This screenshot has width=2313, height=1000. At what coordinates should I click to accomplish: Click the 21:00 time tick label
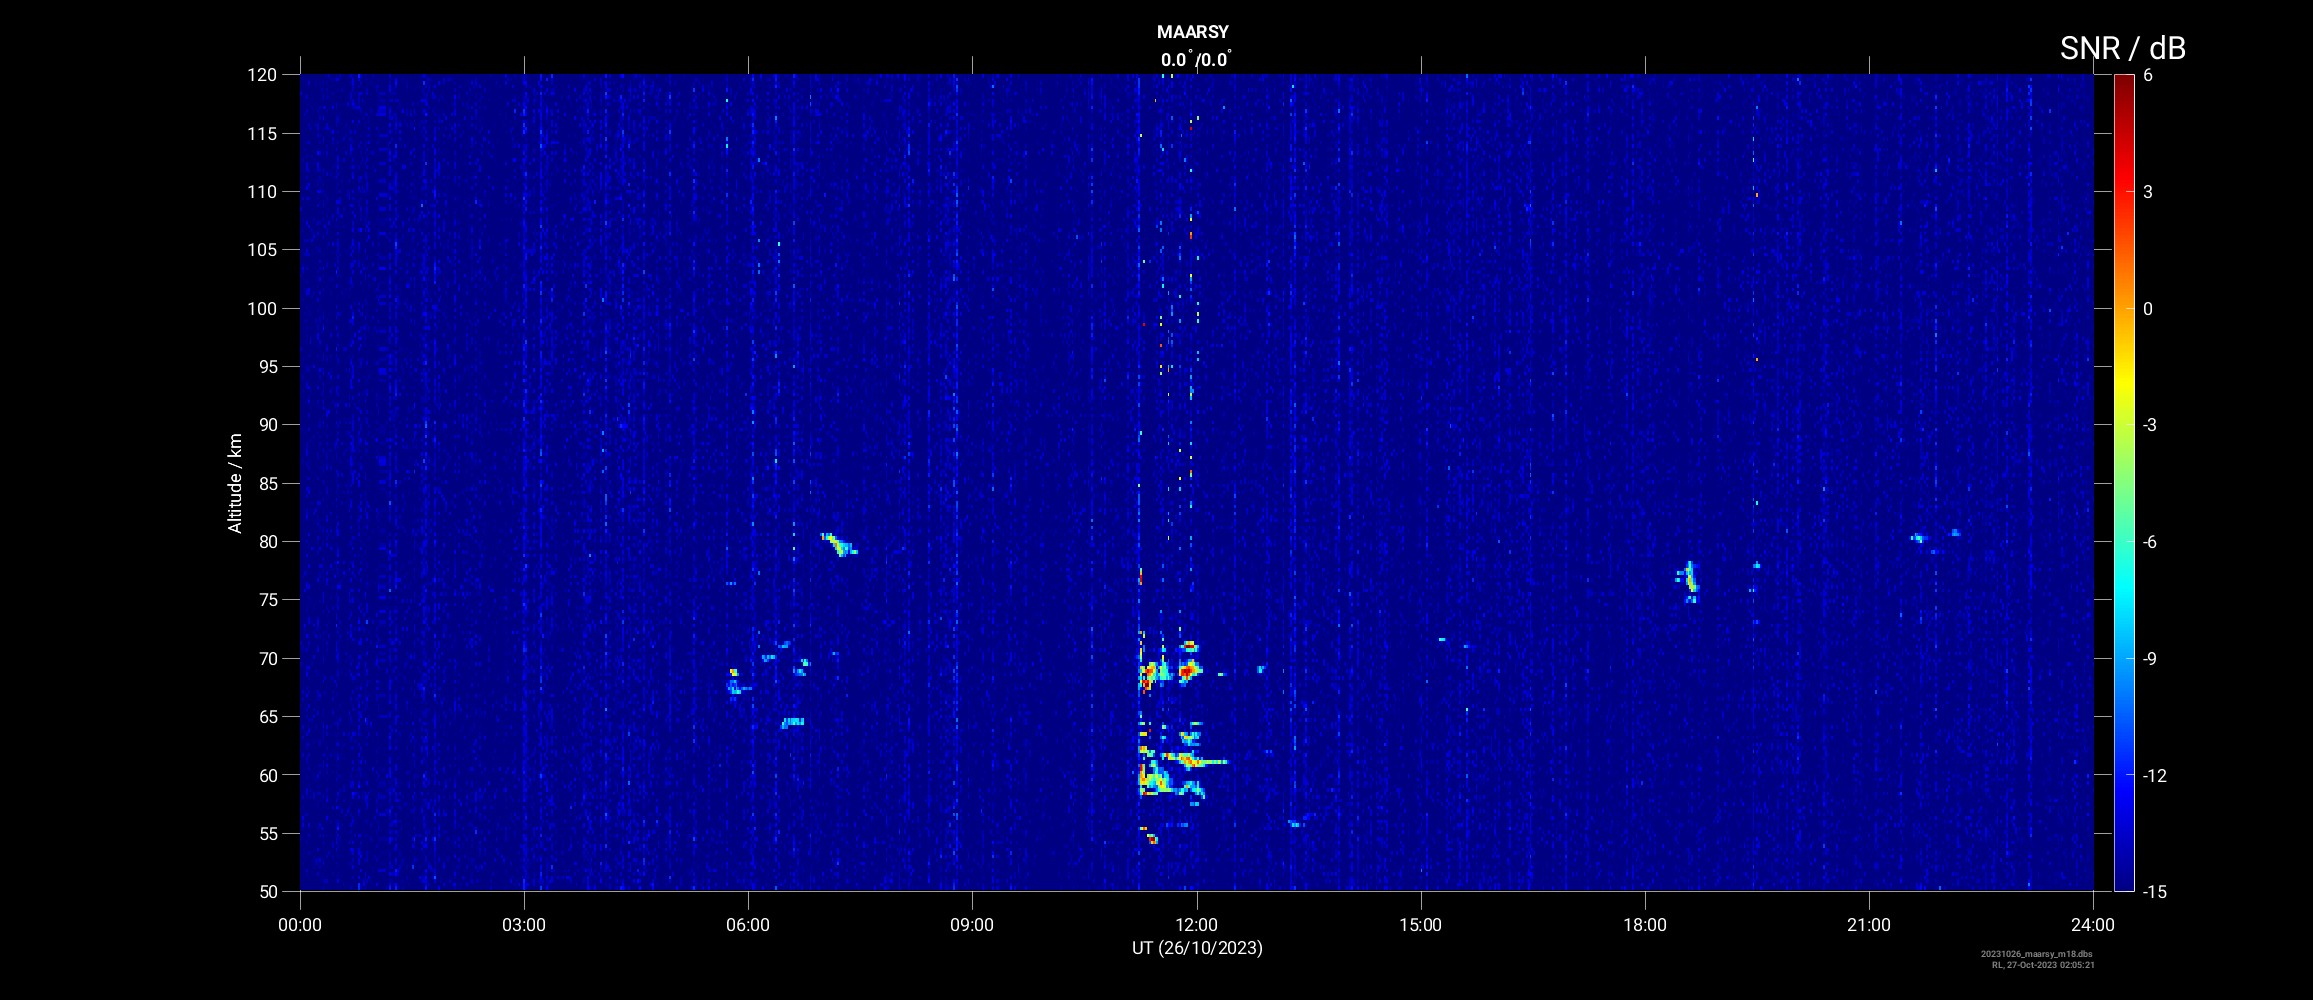coord(1869,925)
